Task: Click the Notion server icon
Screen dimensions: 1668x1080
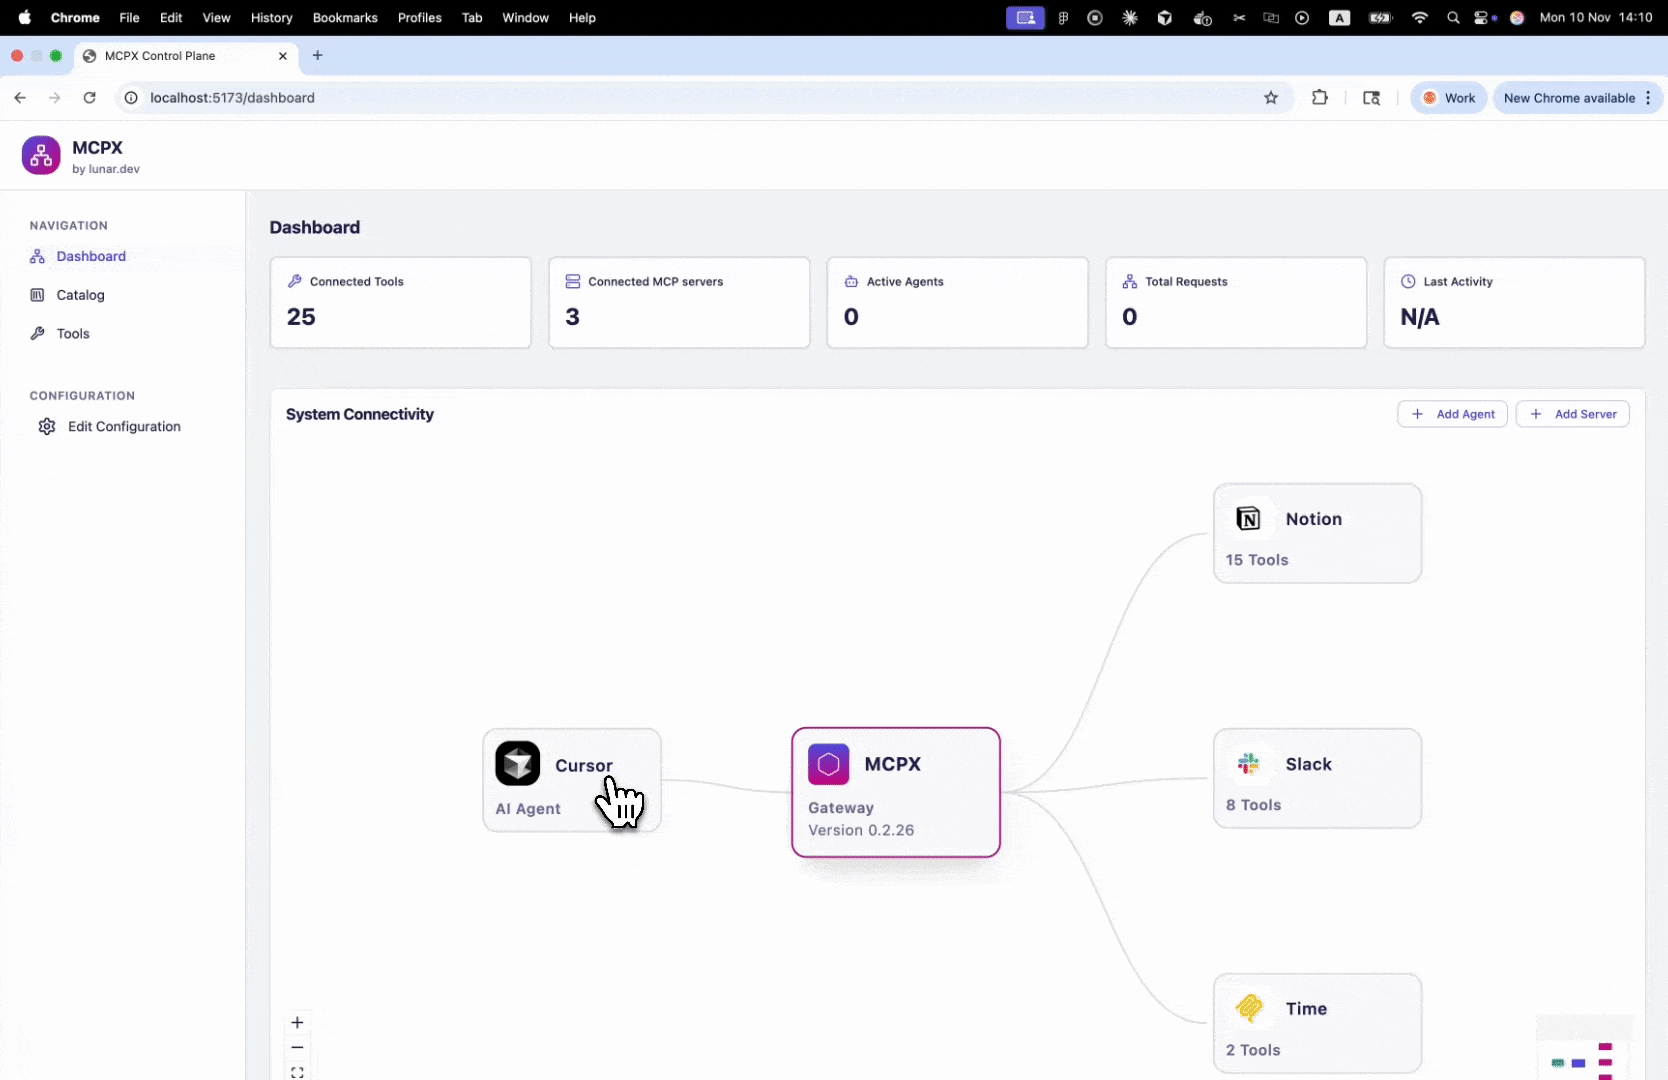Action: coord(1248,518)
